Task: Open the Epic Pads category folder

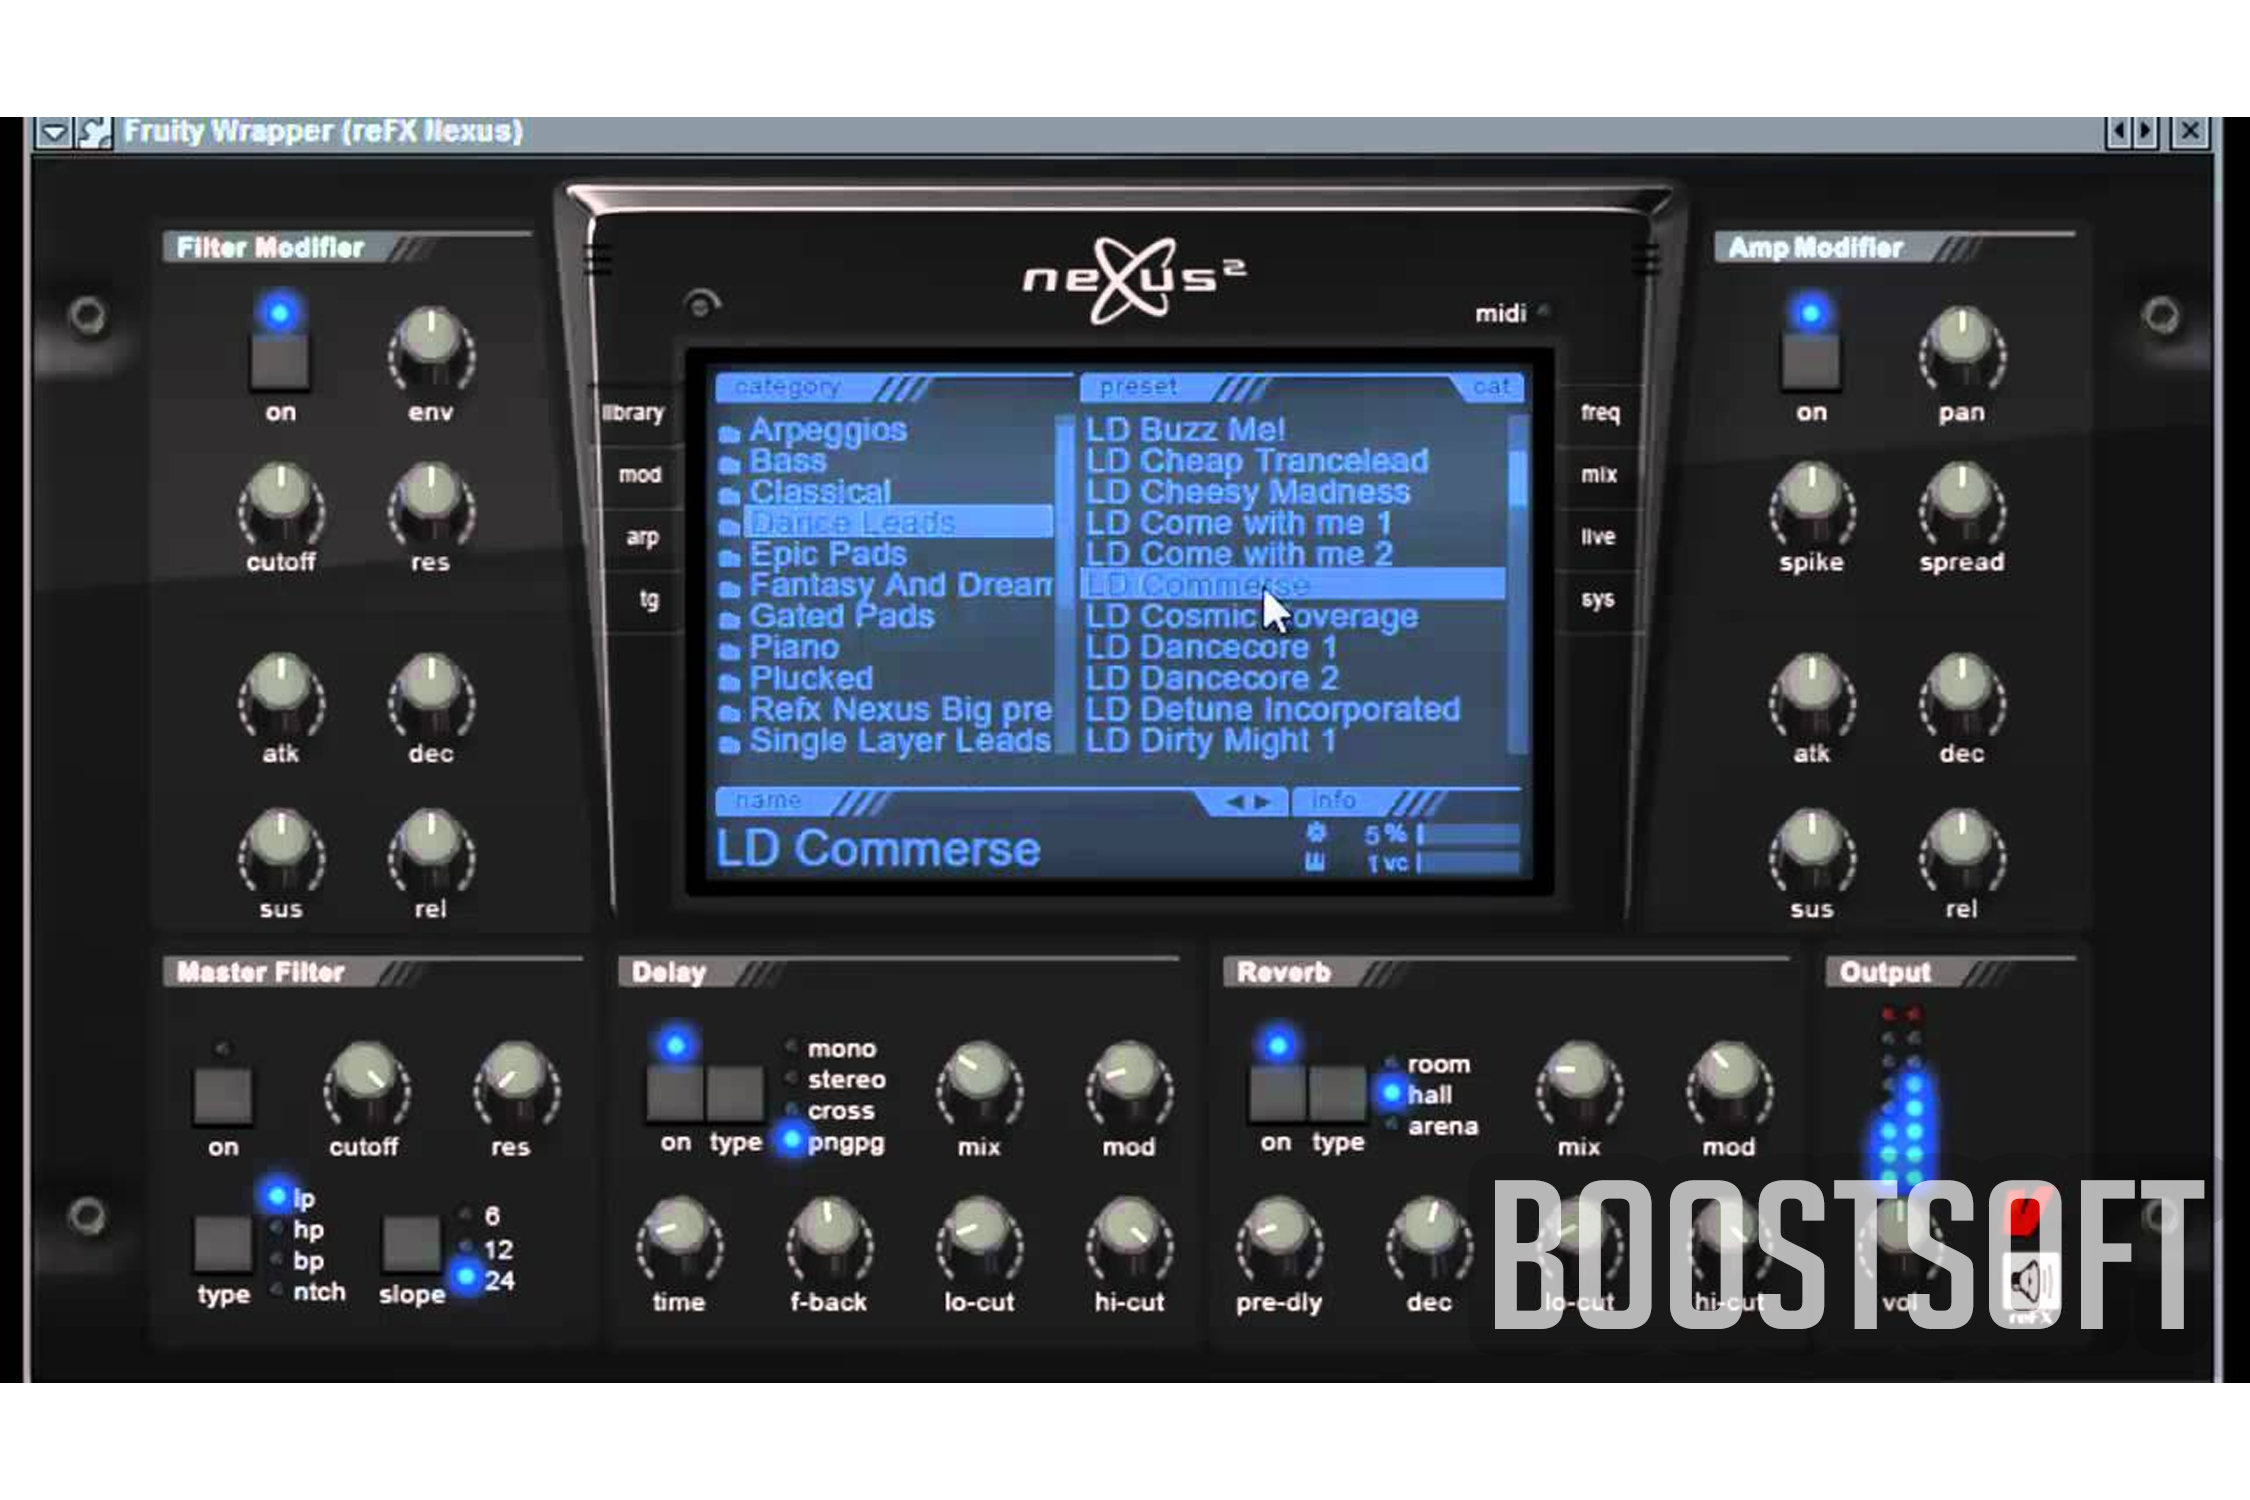Action: coord(813,555)
